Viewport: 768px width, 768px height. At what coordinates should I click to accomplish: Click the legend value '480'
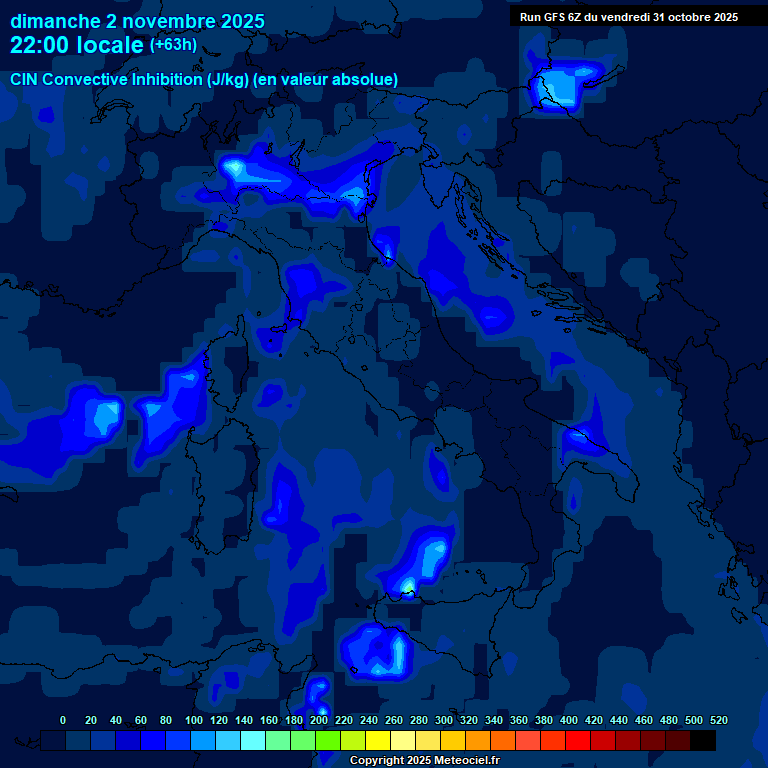pos(669,720)
